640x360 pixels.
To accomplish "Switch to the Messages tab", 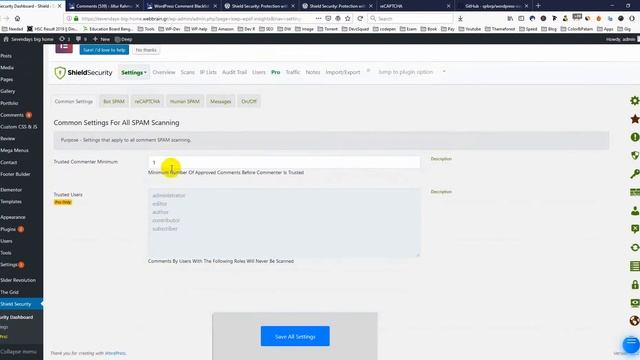I will click(220, 101).
